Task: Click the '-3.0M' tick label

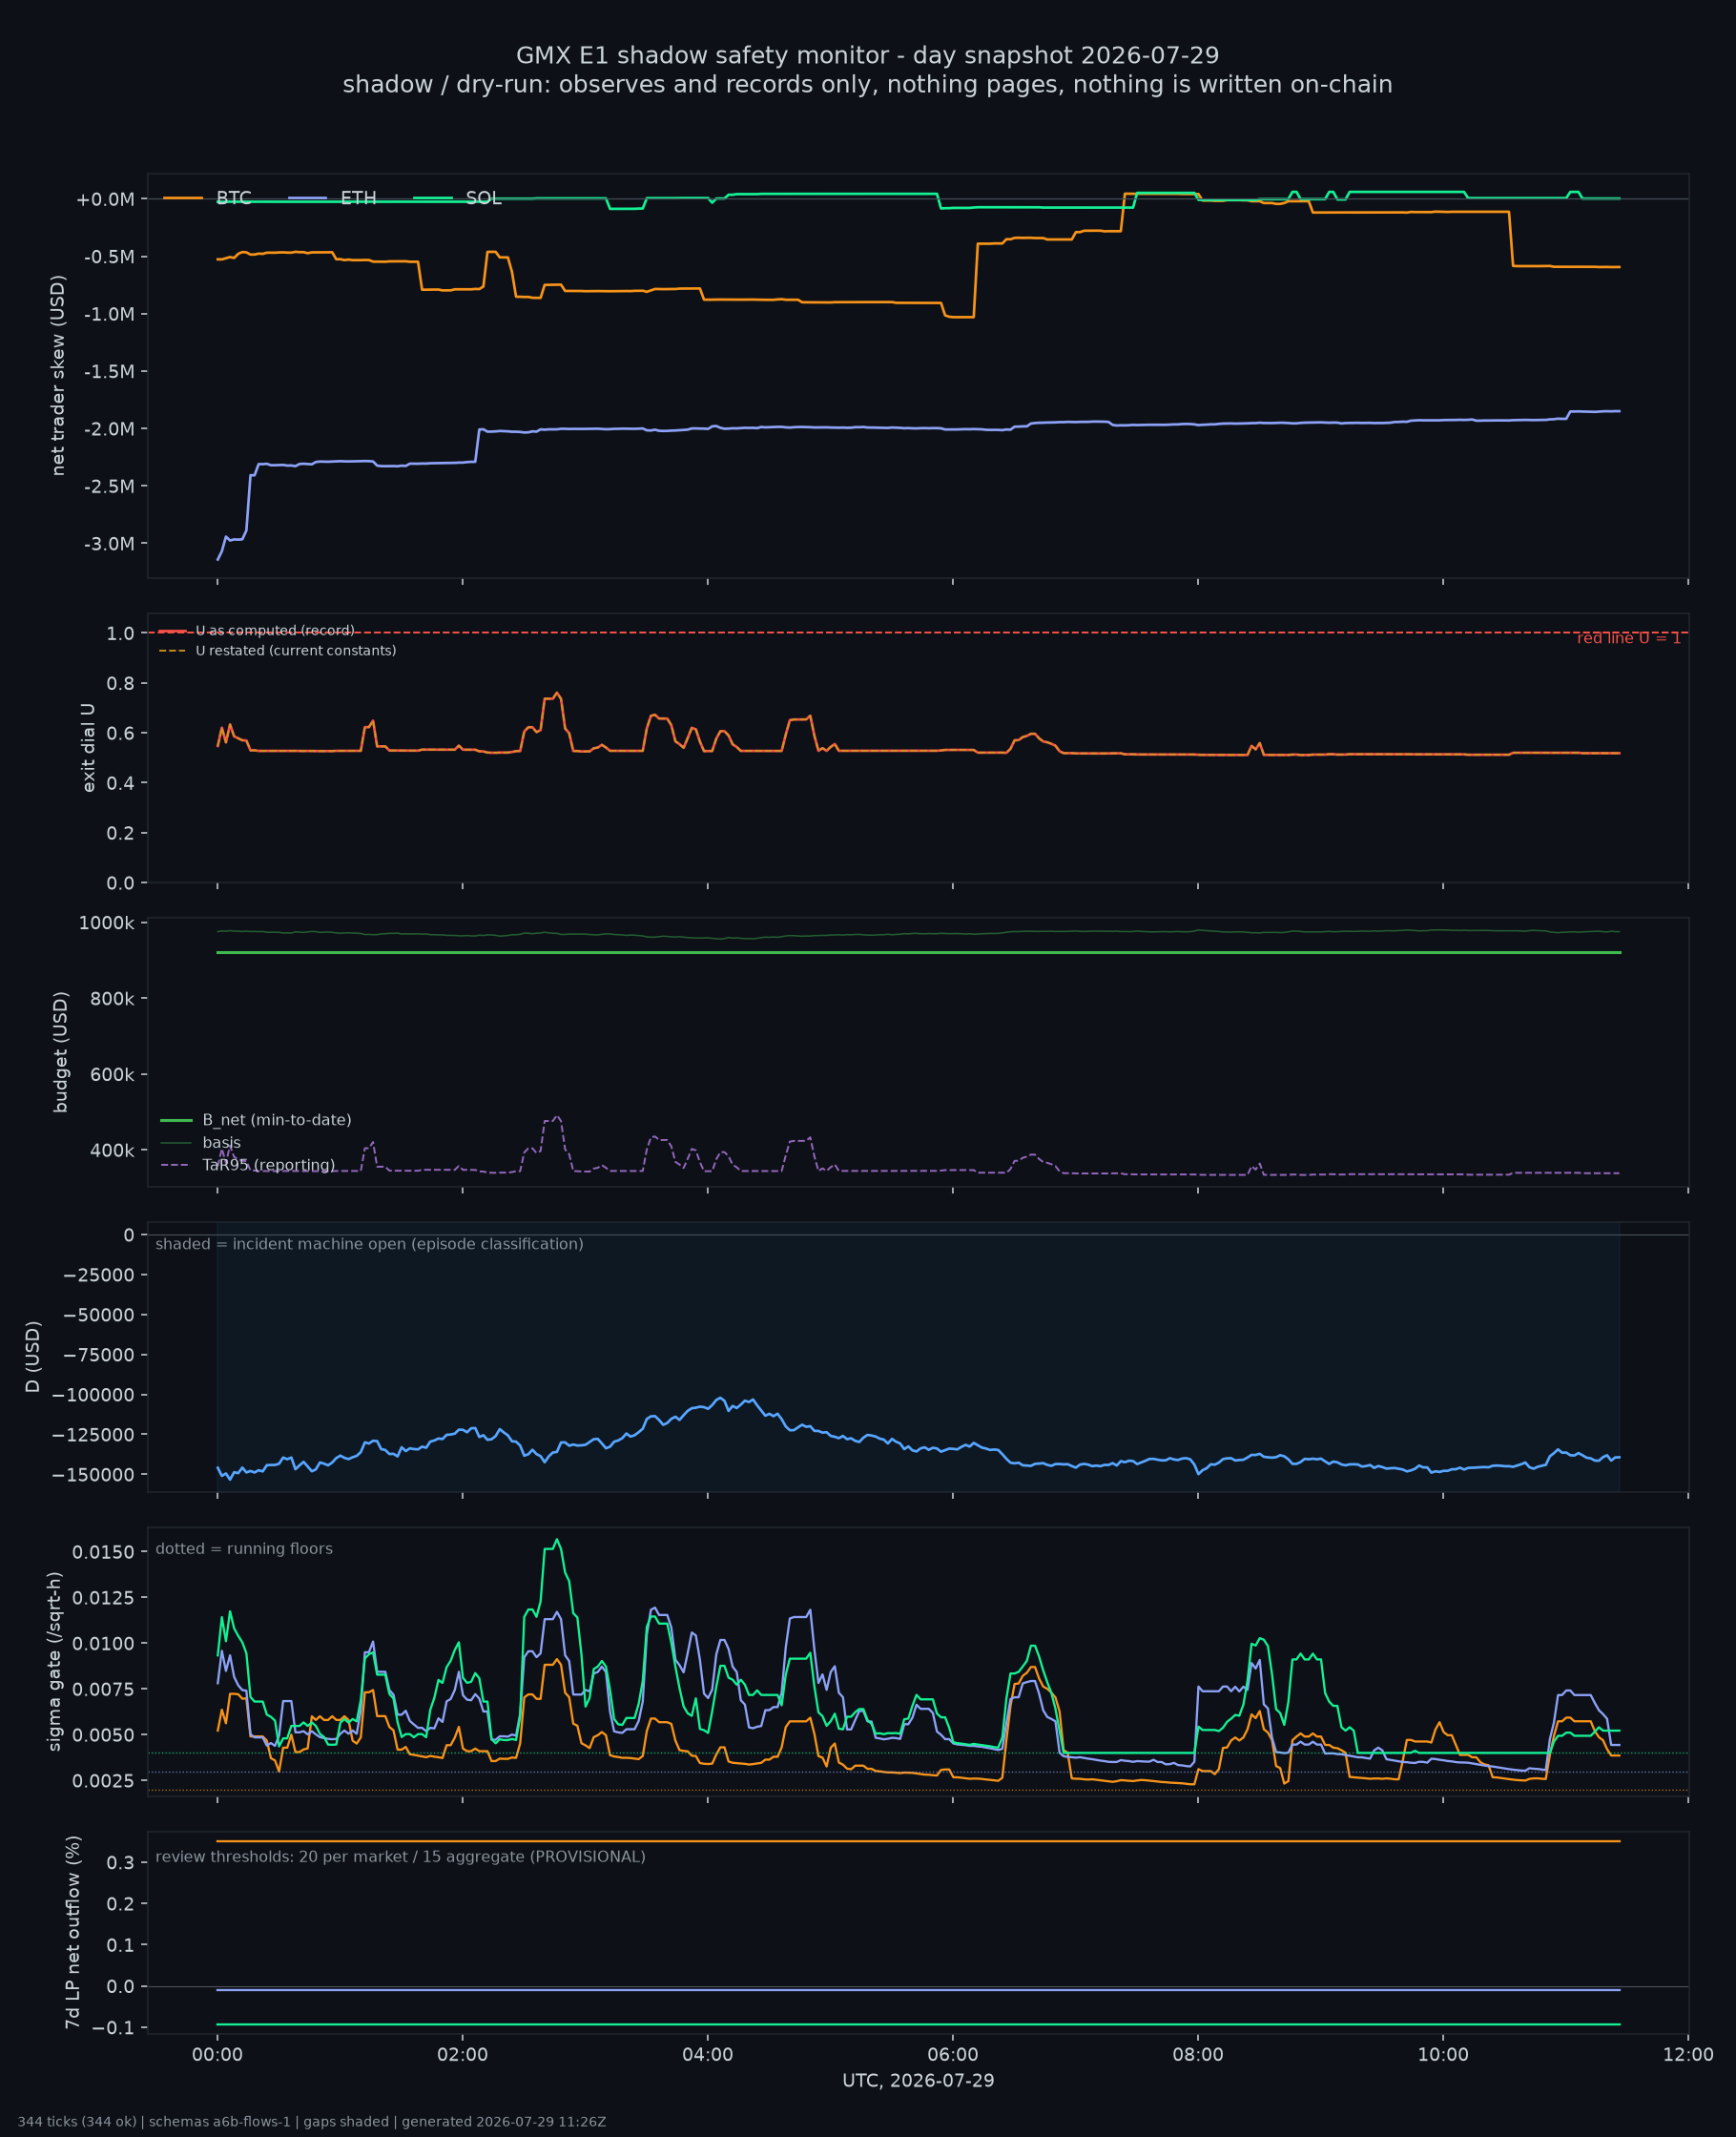Action: (109, 544)
